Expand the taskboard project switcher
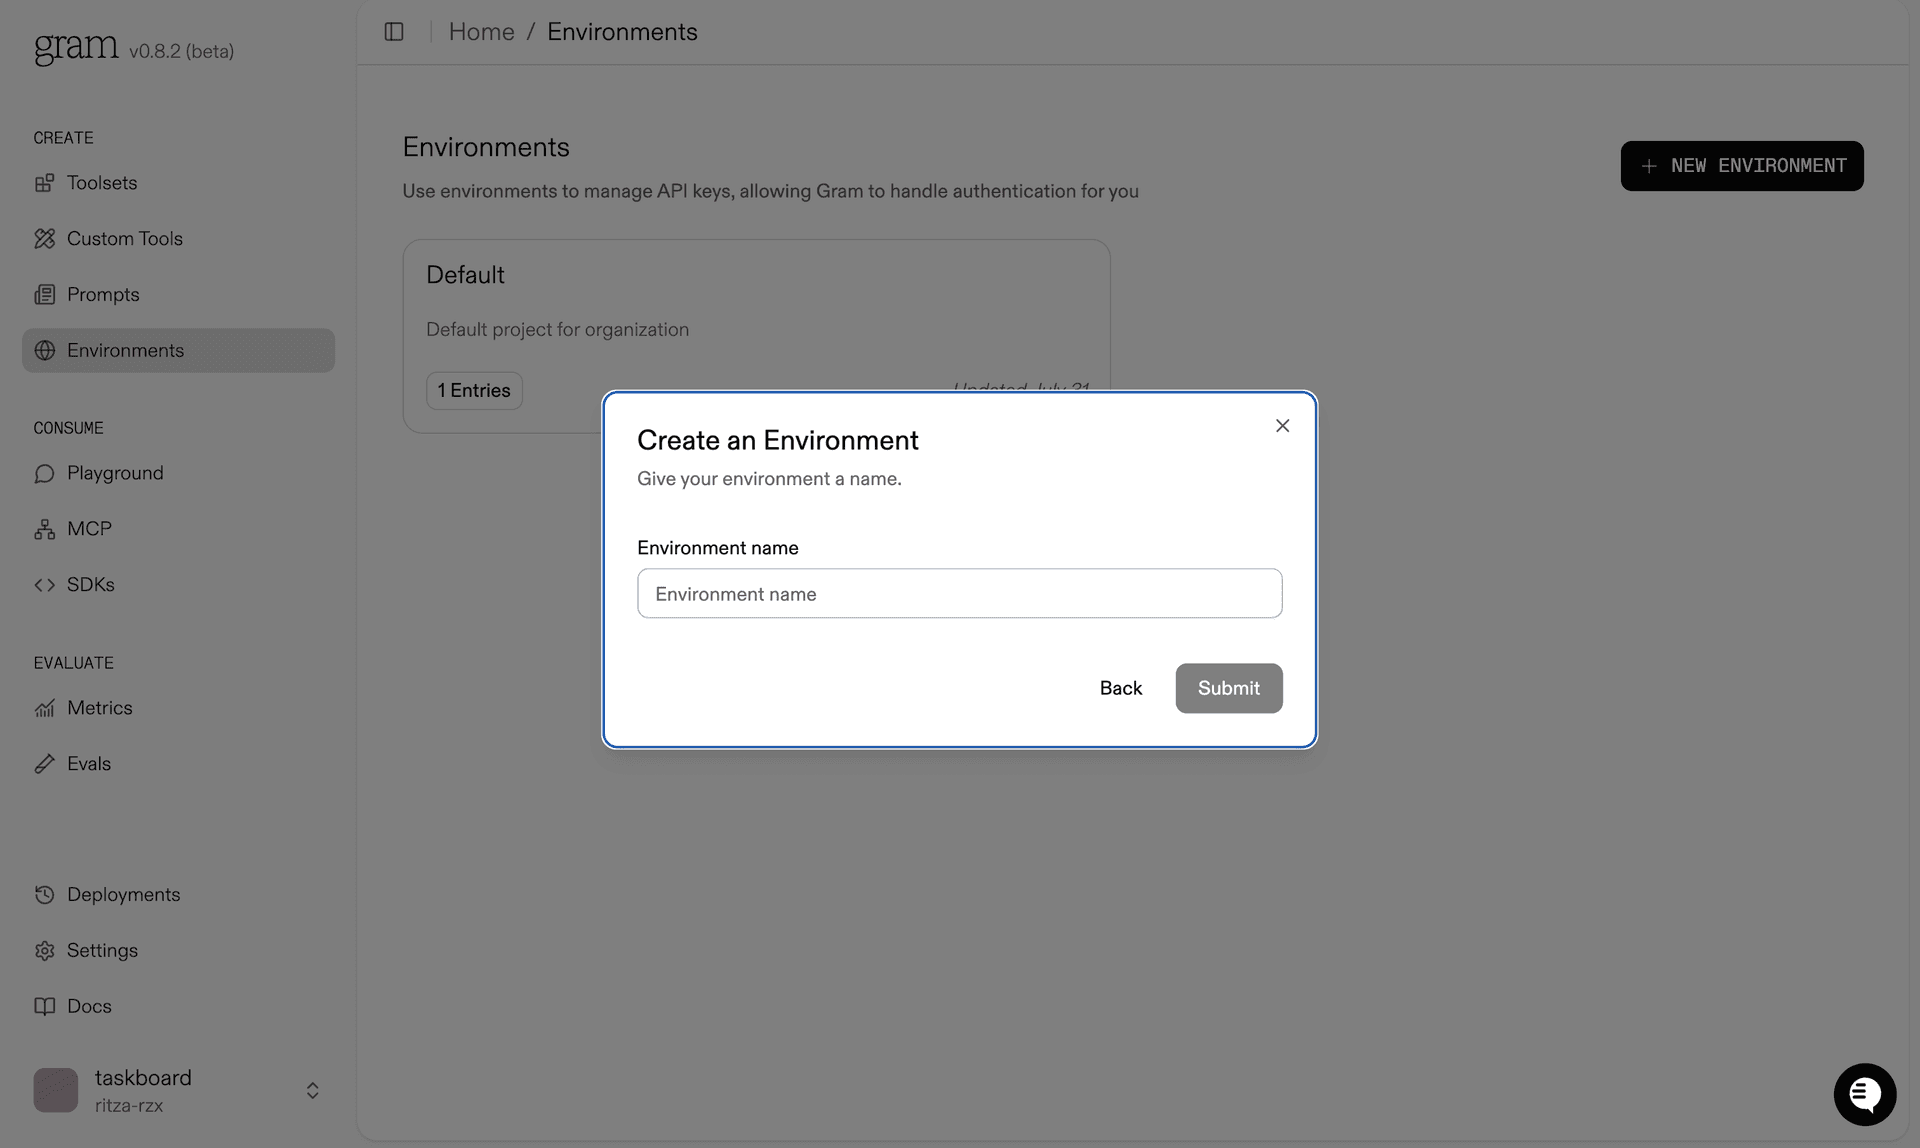Viewport: 1920px width, 1148px height. tap(312, 1090)
